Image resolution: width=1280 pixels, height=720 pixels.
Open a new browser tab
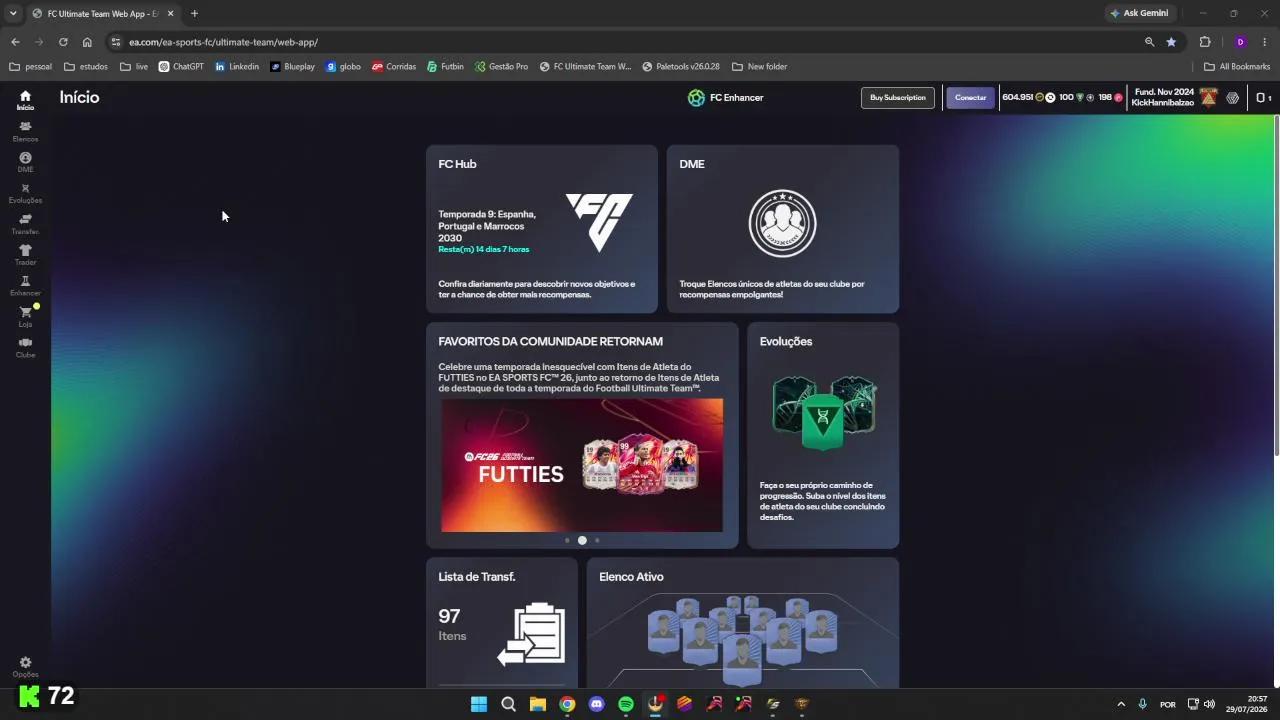[194, 13]
